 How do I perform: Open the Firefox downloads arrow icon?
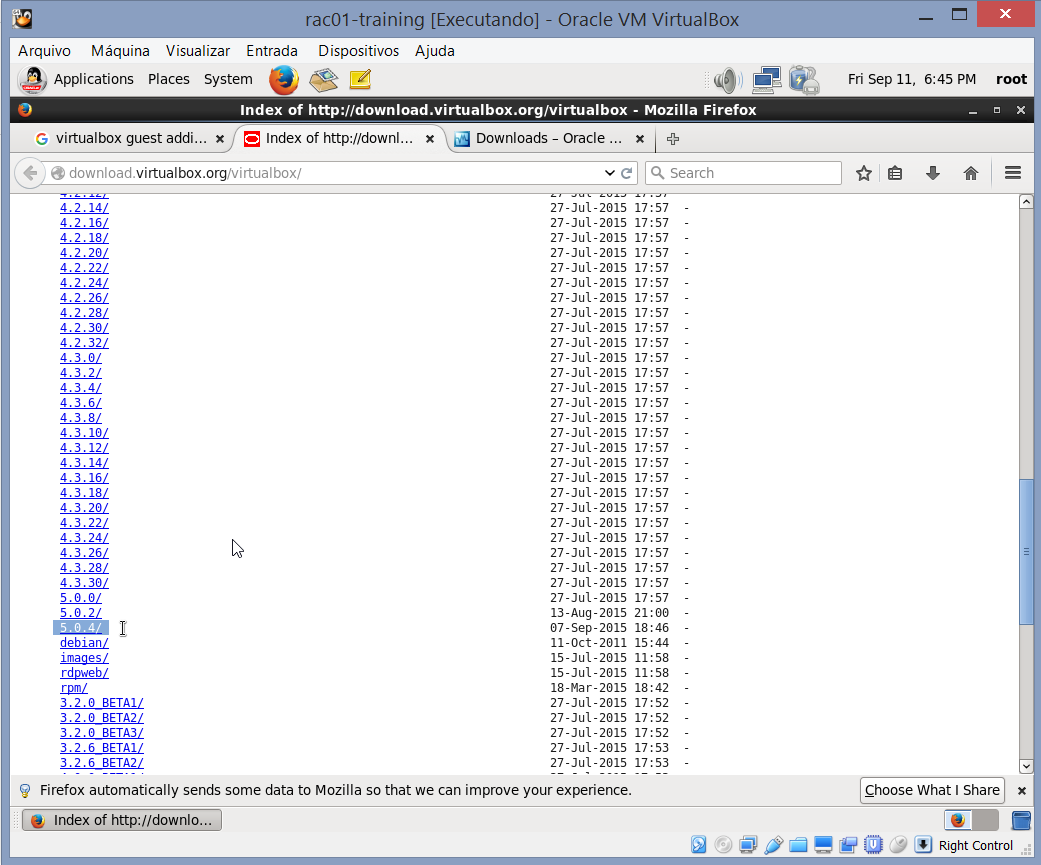pyautogui.click(x=933, y=173)
